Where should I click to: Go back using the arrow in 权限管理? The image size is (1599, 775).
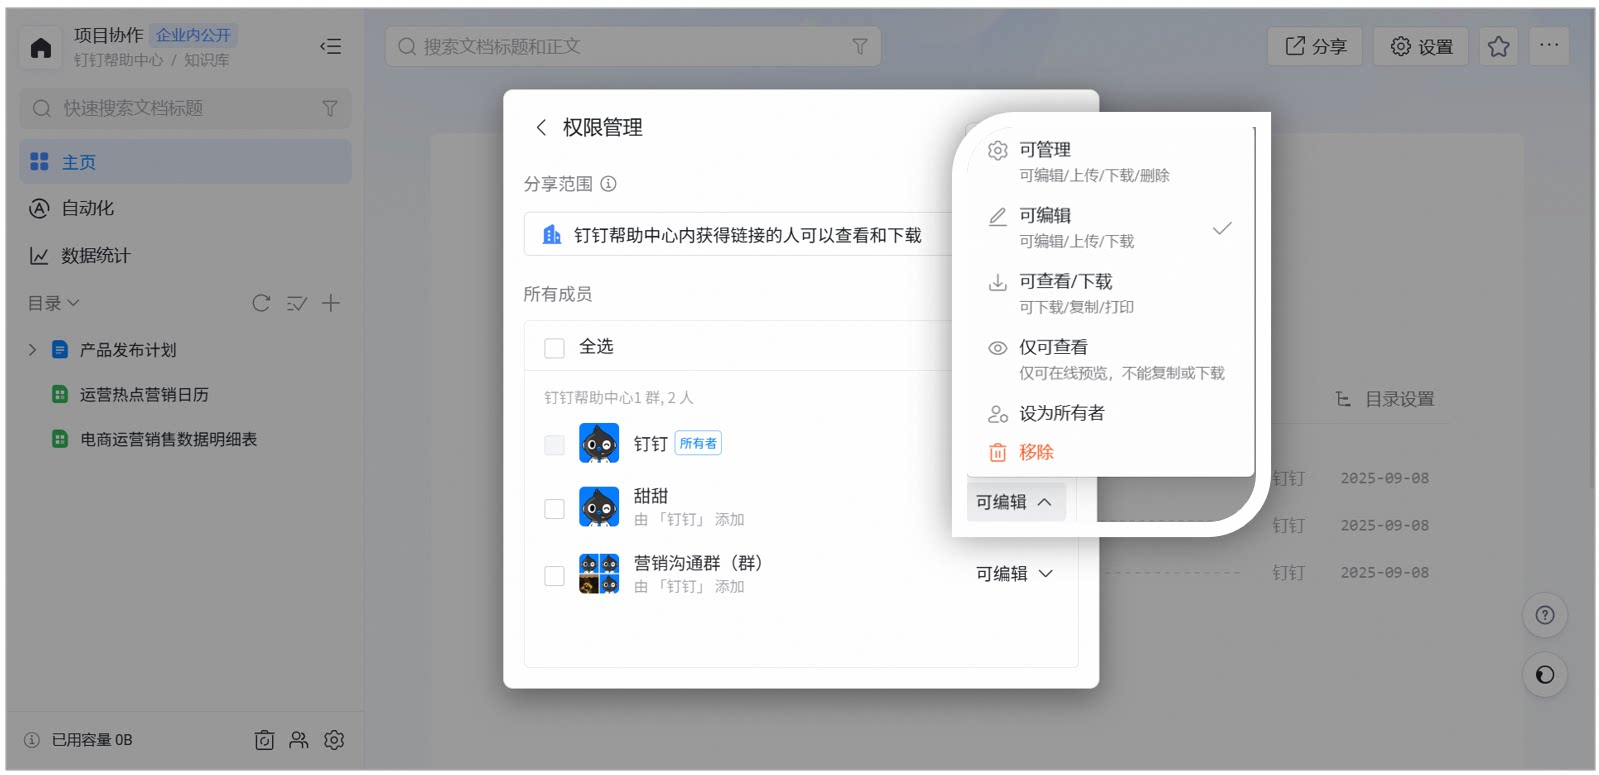point(541,127)
